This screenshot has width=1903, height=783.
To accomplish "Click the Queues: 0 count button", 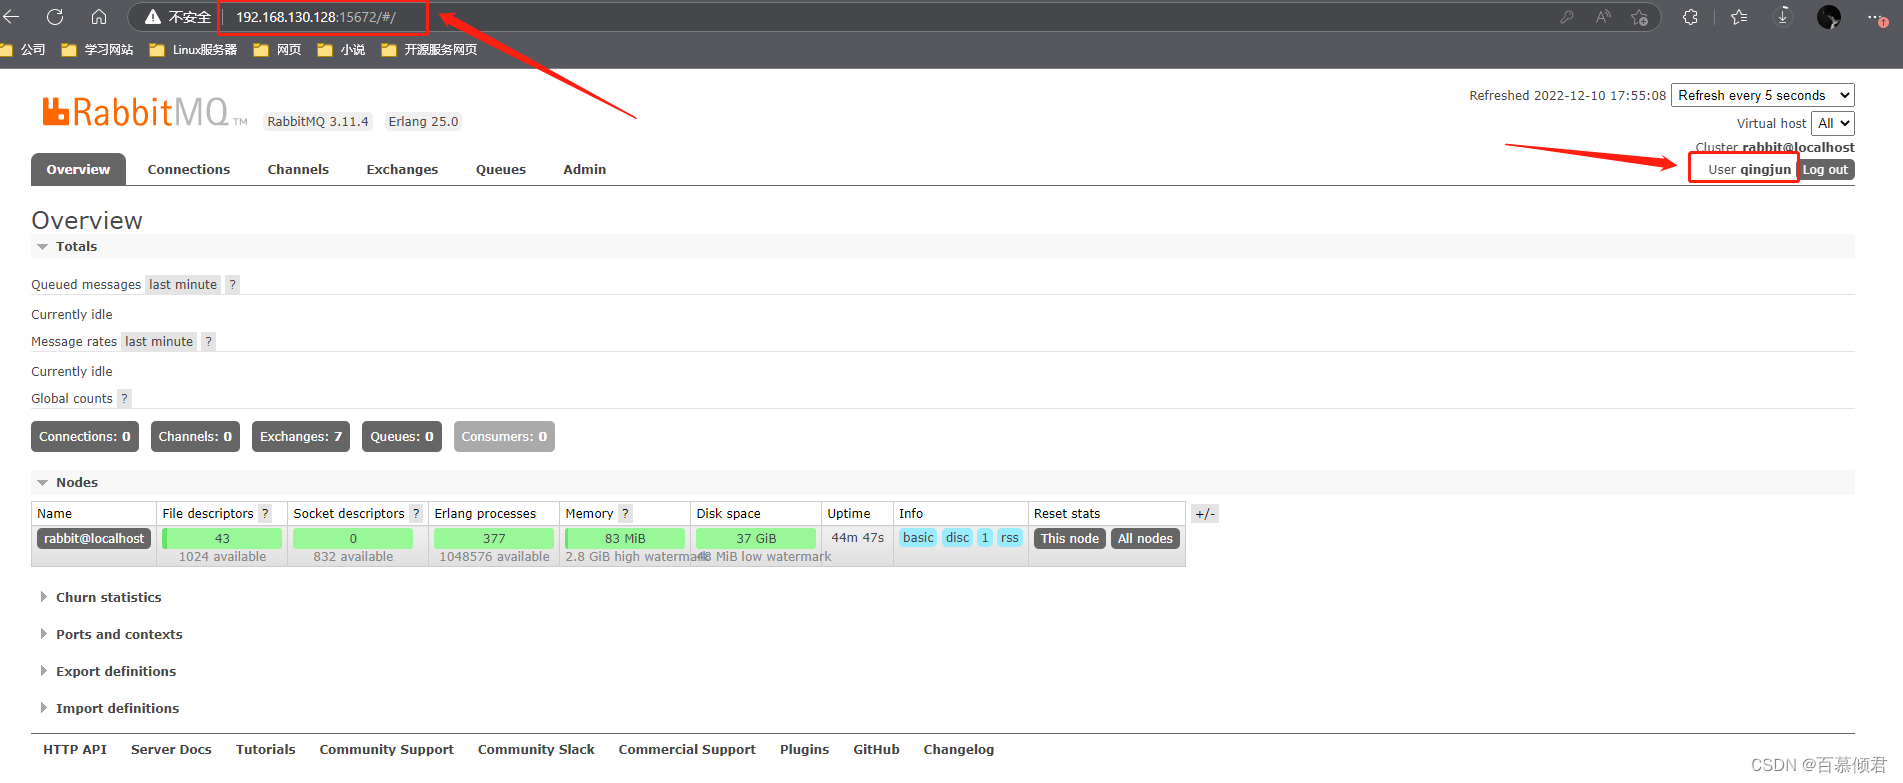I will tap(402, 437).
